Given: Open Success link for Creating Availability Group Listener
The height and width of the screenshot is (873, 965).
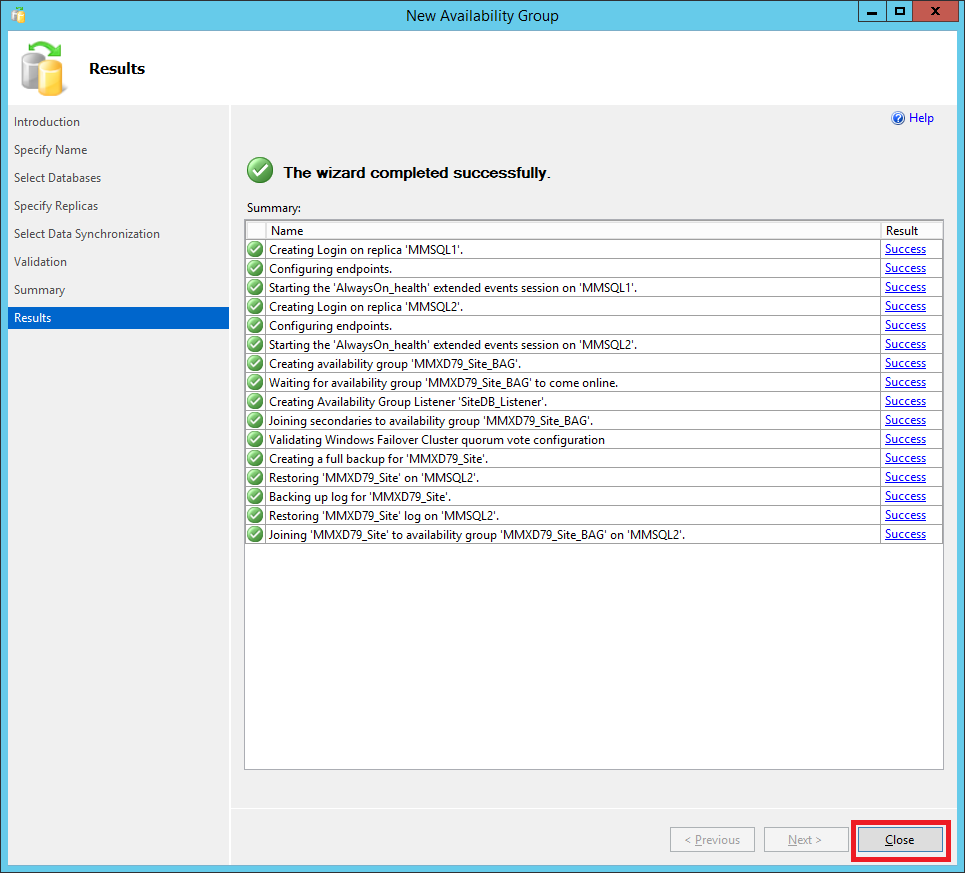Looking at the screenshot, I should point(905,401).
